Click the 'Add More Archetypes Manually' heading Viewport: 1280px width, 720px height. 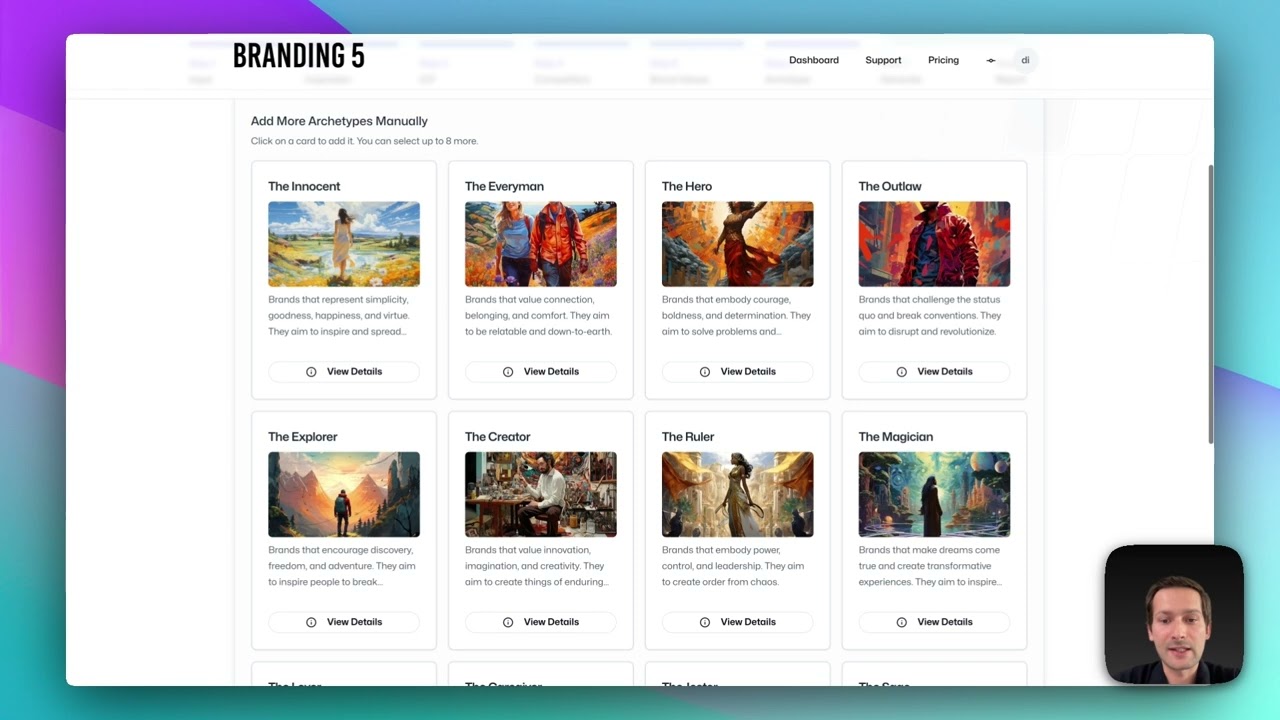pyautogui.click(x=339, y=121)
